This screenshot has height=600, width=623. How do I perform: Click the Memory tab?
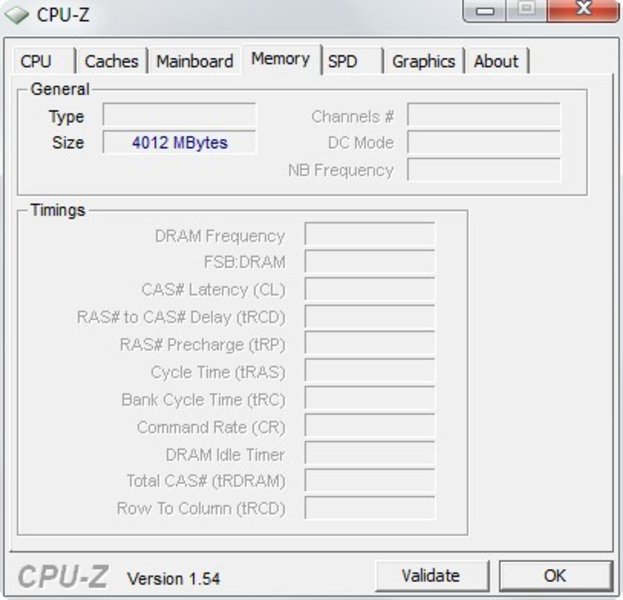coord(281,59)
